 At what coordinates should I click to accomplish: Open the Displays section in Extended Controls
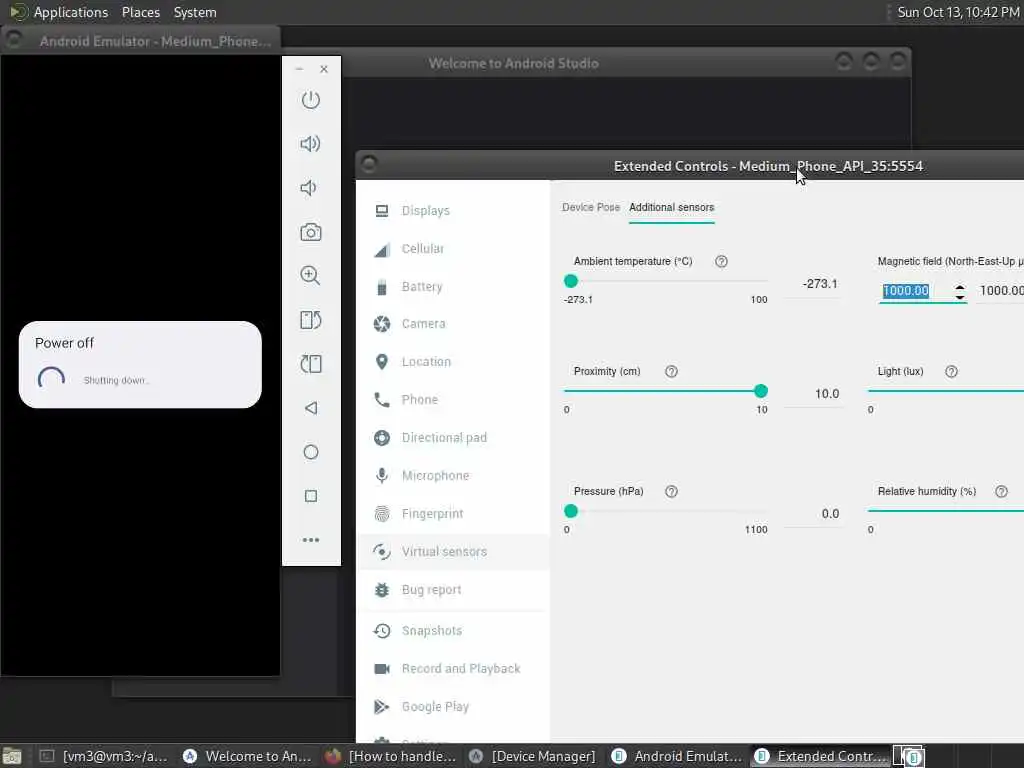point(452,211)
